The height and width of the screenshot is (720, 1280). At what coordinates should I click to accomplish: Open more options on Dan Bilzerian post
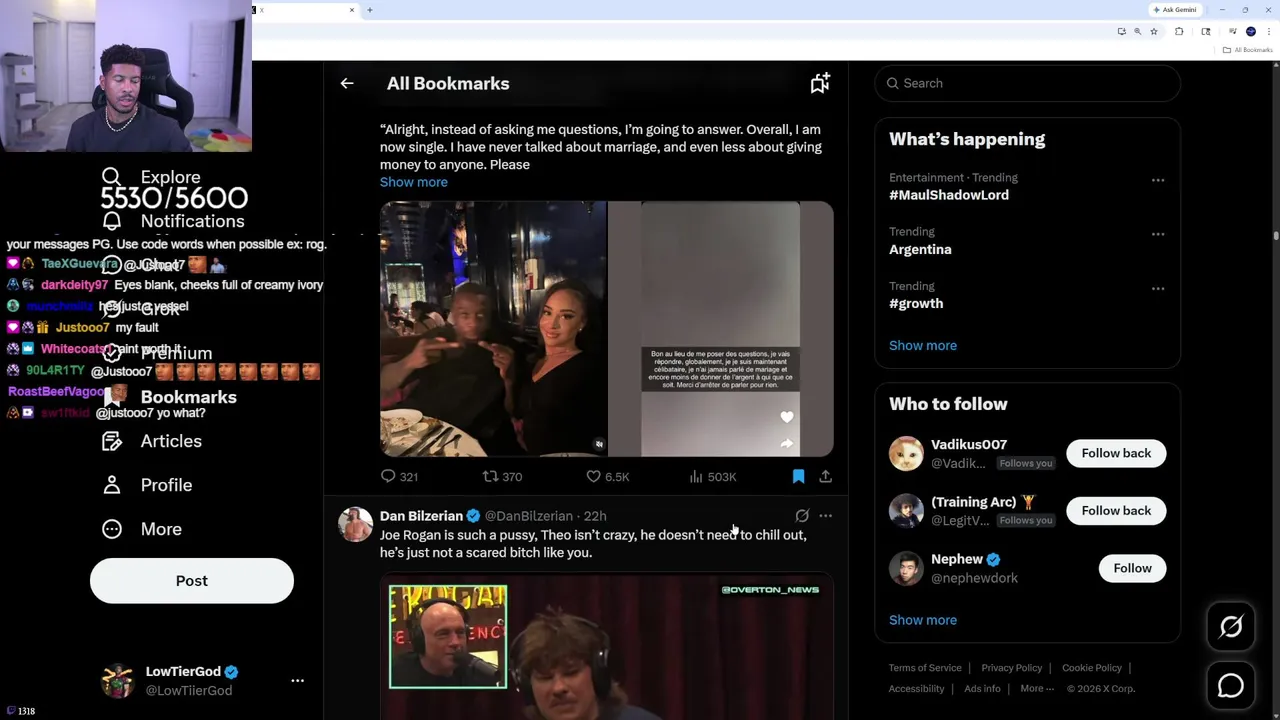coord(825,516)
